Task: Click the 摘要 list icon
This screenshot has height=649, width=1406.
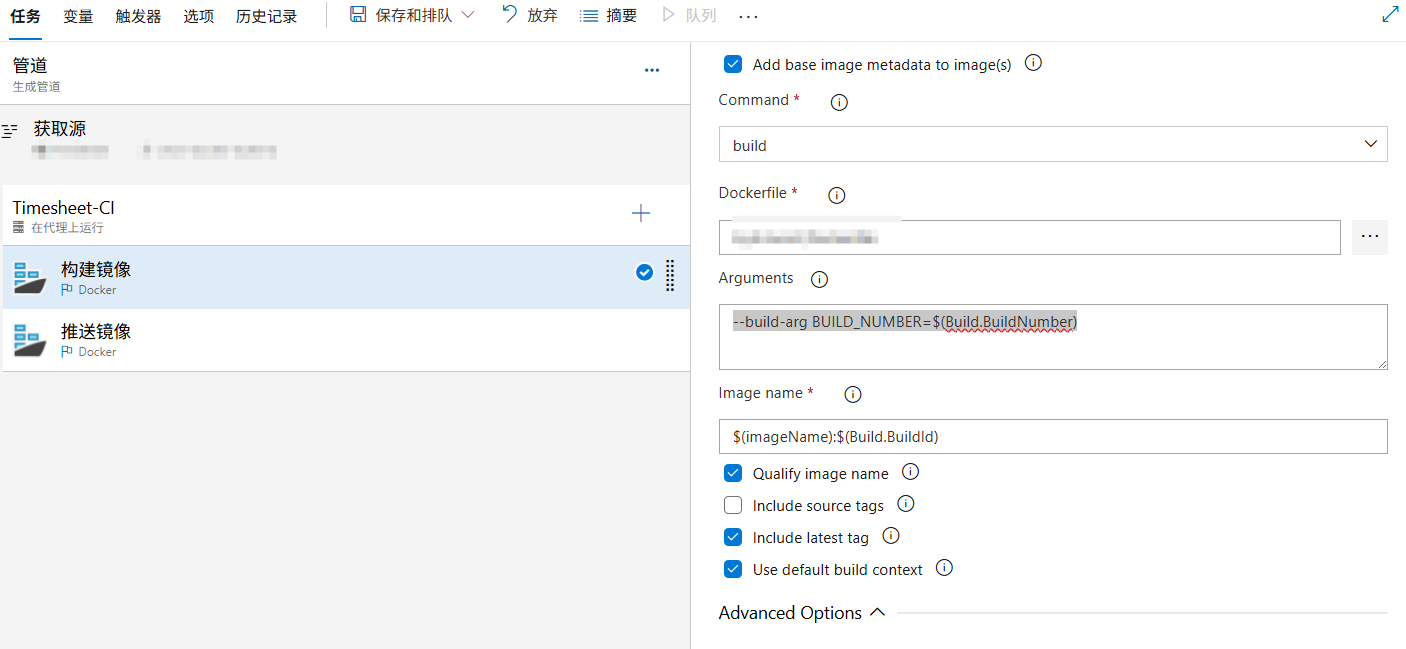Action: (x=589, y=16)
